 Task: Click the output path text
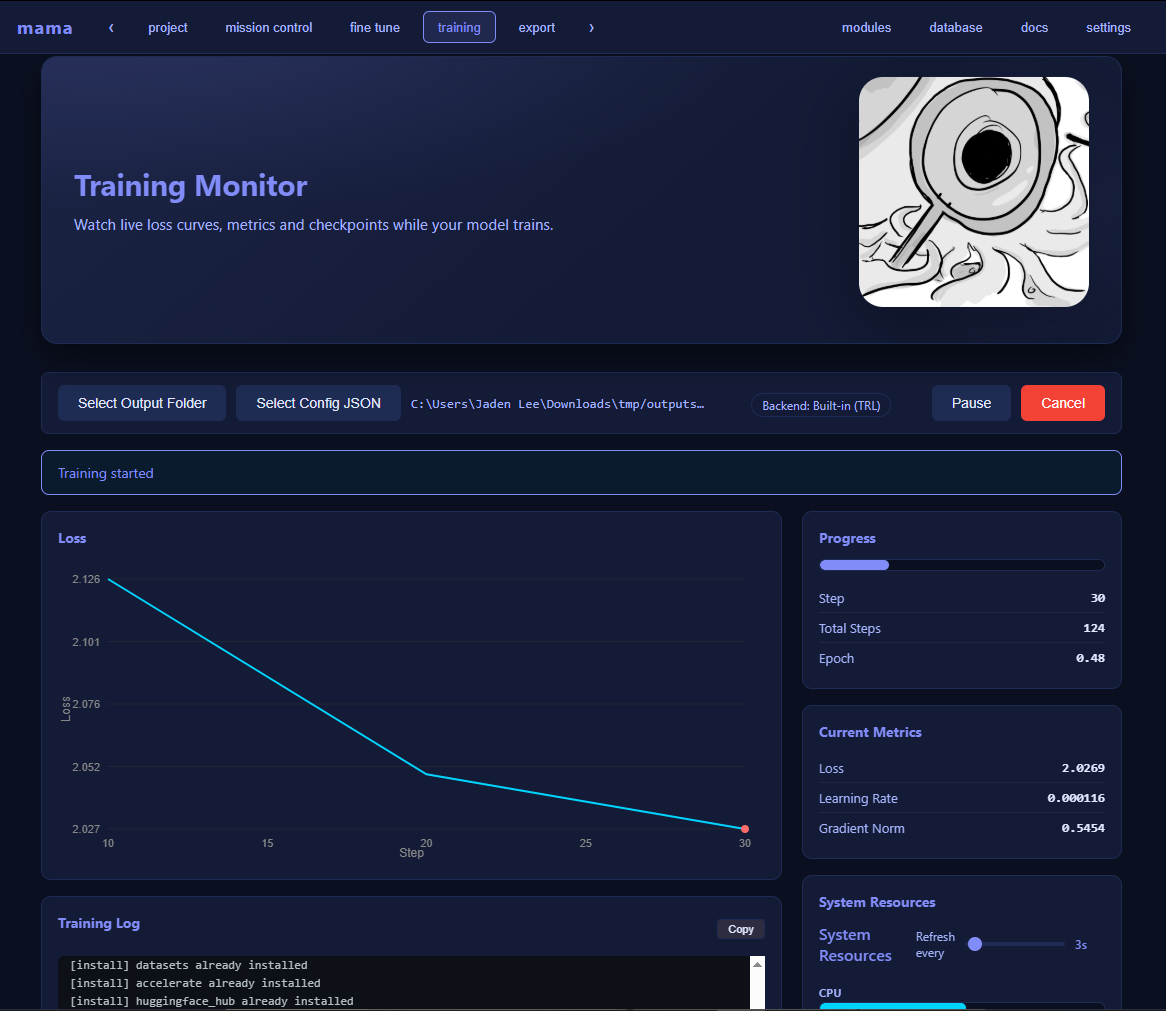click(x=558, y=404)
